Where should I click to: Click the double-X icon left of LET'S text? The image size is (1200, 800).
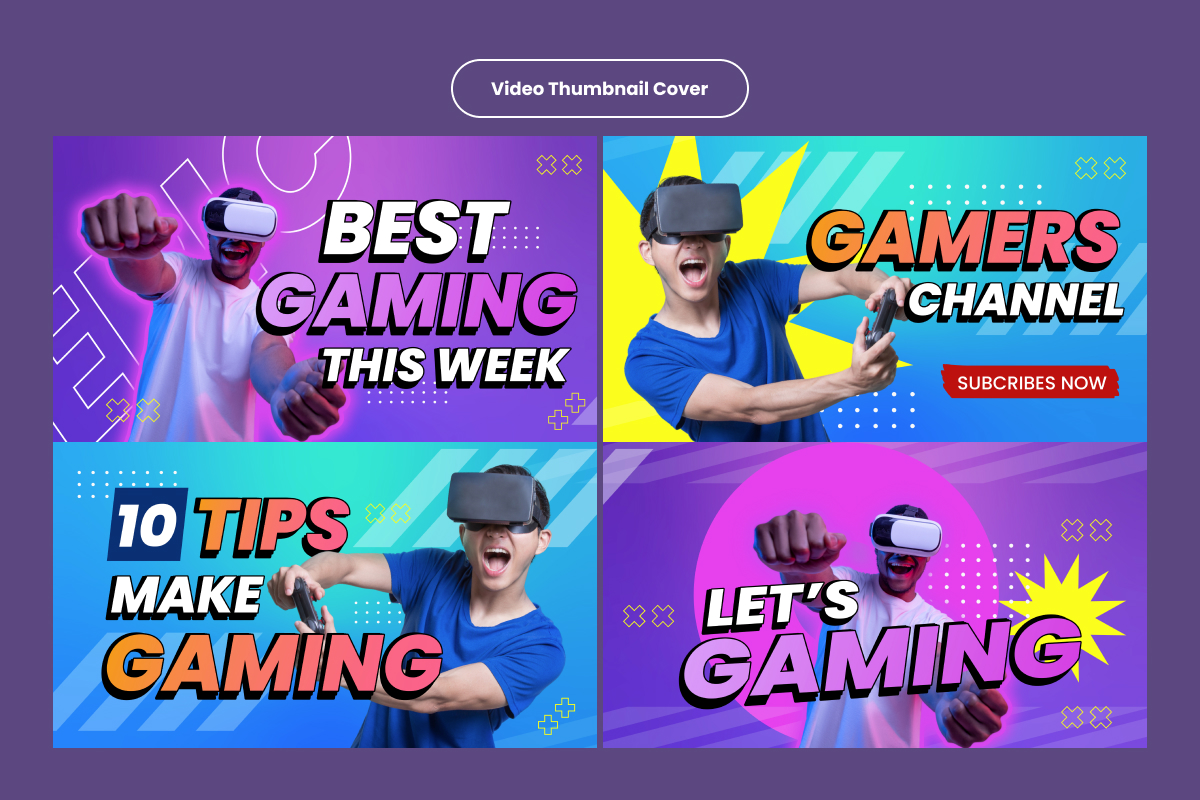click(648, 616)
